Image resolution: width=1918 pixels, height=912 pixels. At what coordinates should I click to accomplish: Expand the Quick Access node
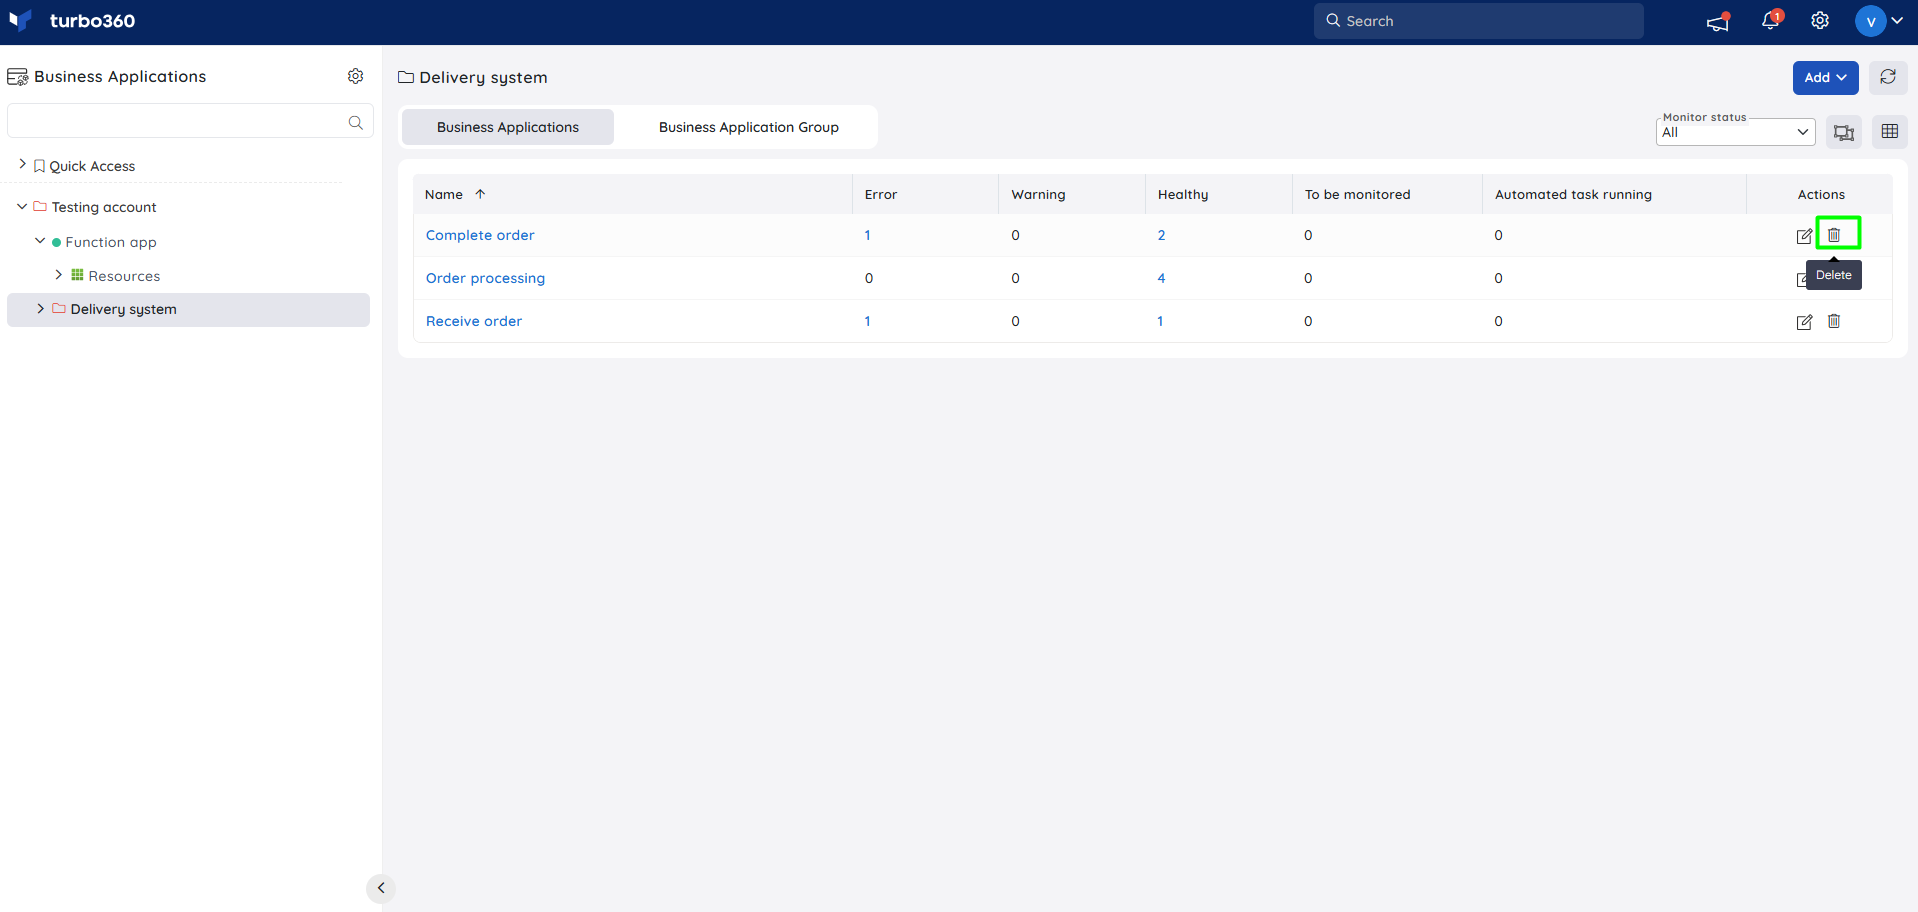pos(22,165)
